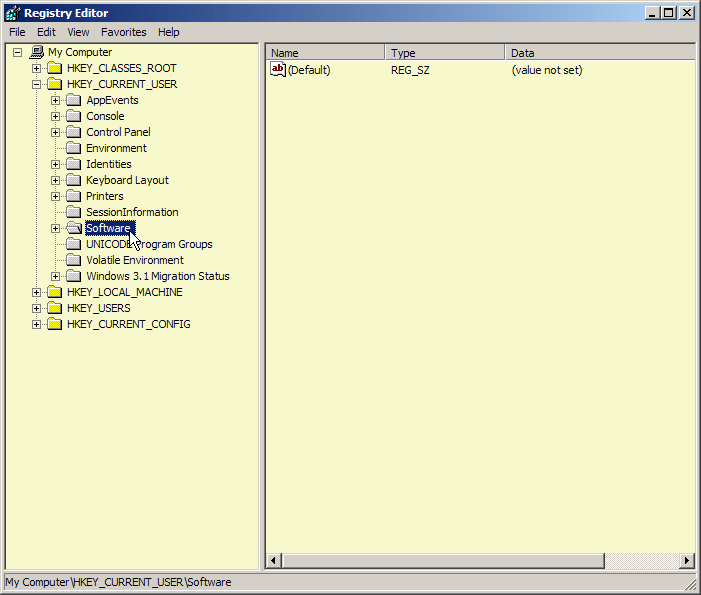The width and height of the screenshot is (701, 595).
Task: Expand the Software key
Action: click(x=55, y=228)
